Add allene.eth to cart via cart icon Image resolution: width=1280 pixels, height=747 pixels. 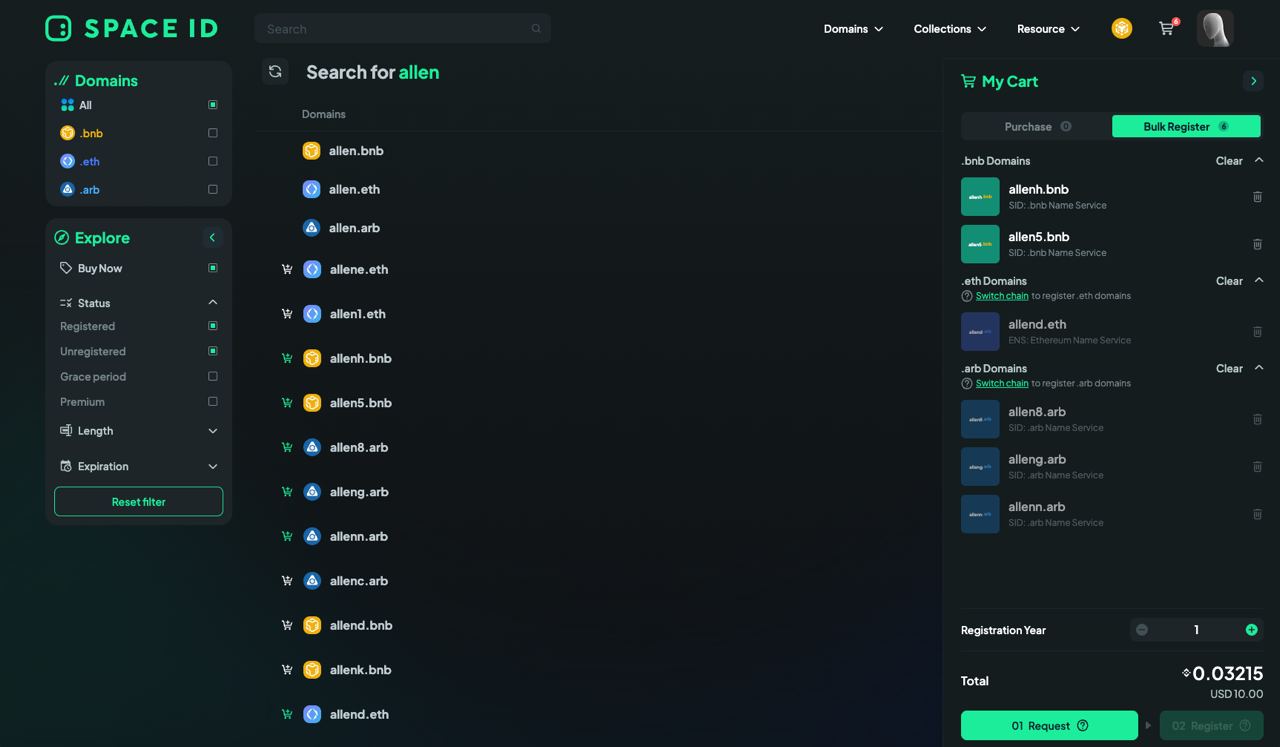tap(287, 269)
